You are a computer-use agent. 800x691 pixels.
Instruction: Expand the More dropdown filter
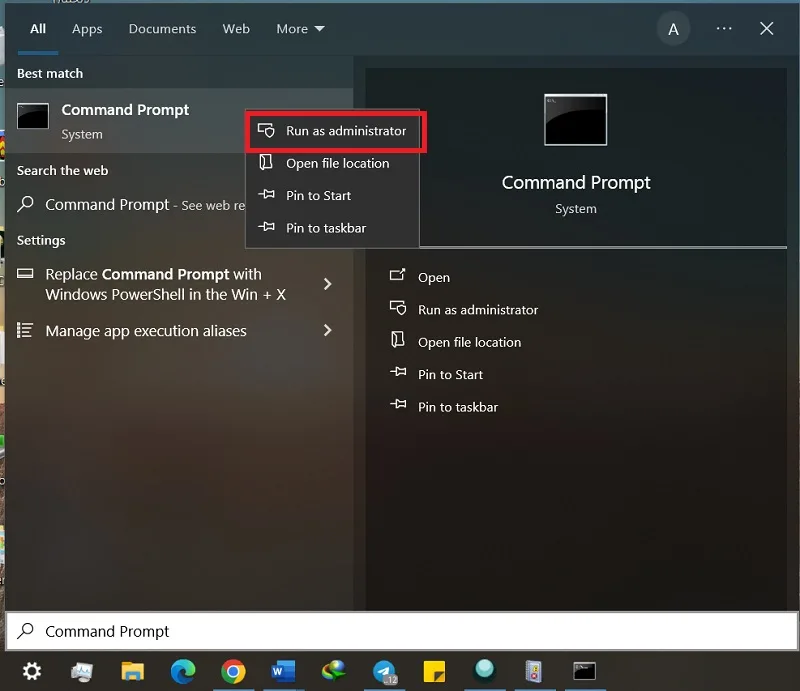click(x=300, y=29)
